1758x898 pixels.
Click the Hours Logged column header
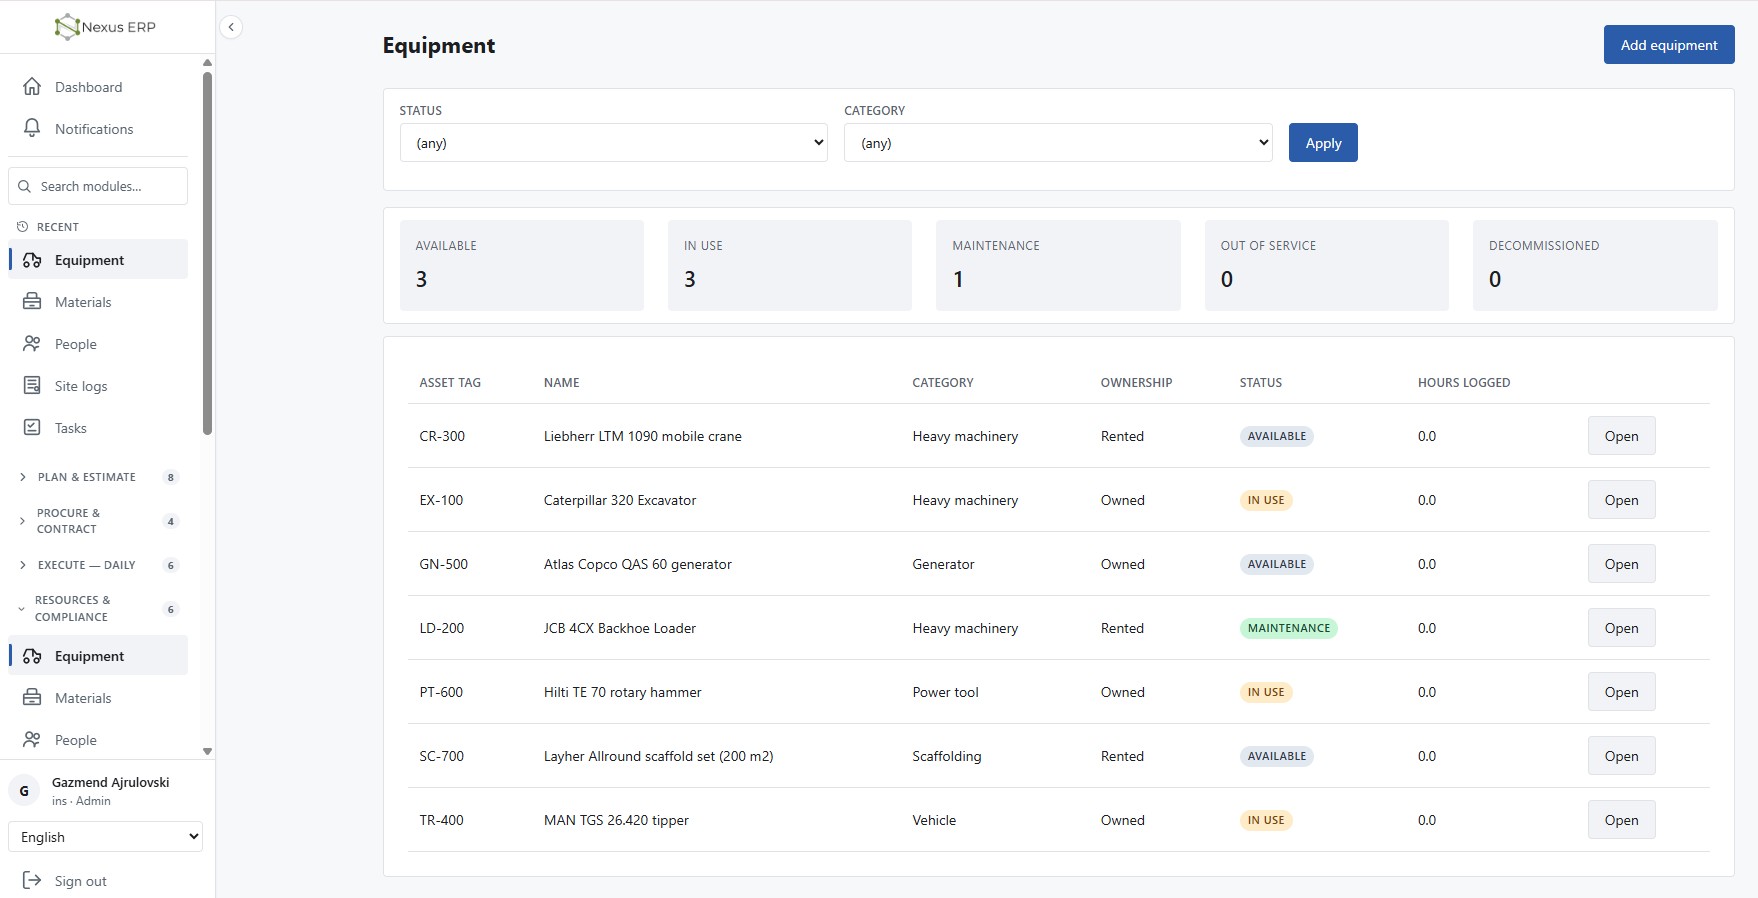point(1464,383)
